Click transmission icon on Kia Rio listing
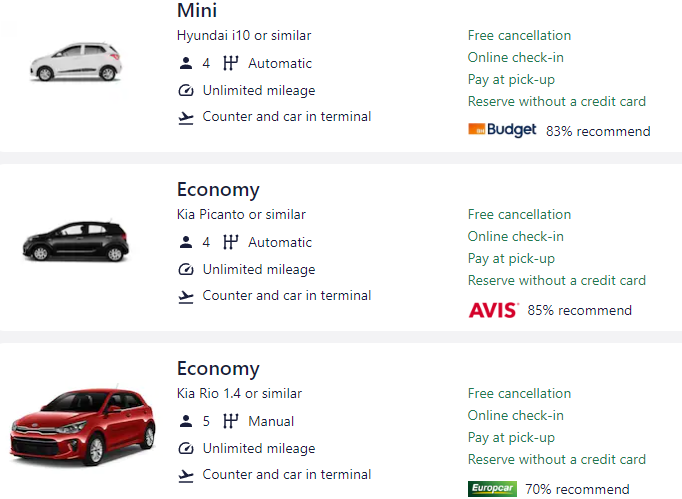This screenshot has width=682, height=499. tap(231, 421)
